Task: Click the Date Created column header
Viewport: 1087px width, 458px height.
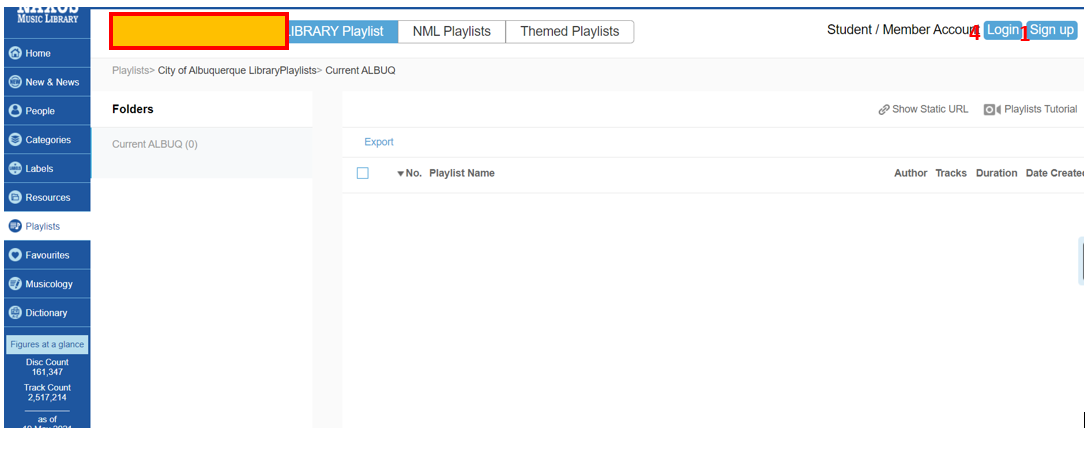Action: (x=1055, y=173)
